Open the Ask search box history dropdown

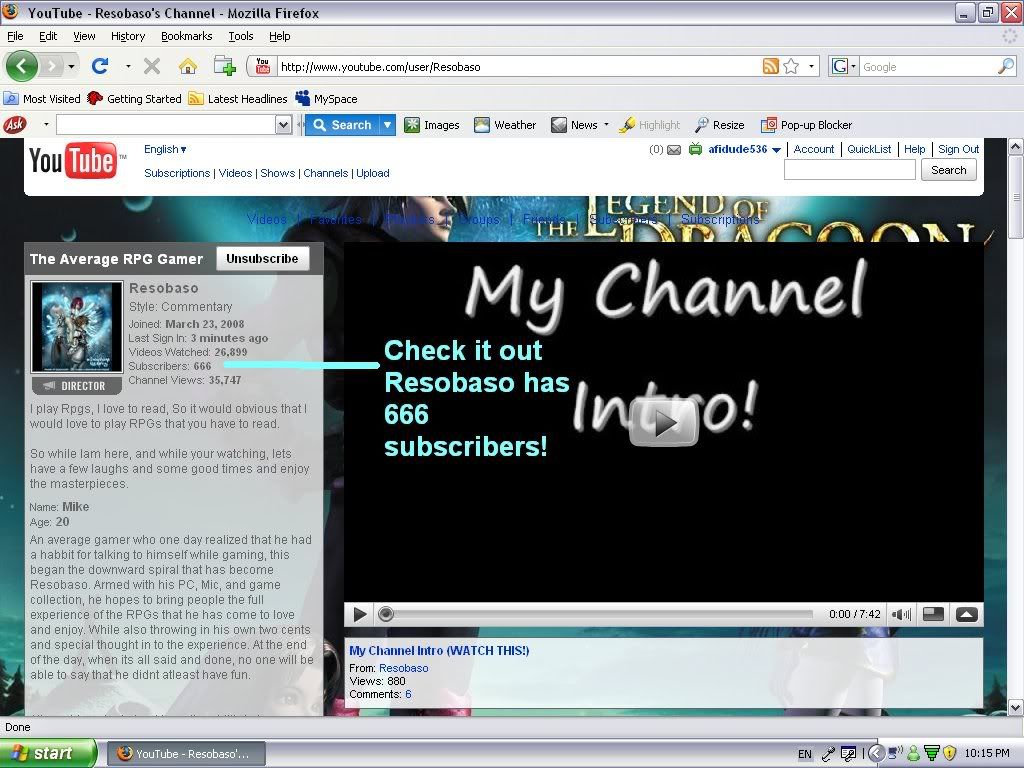(283, 125)
